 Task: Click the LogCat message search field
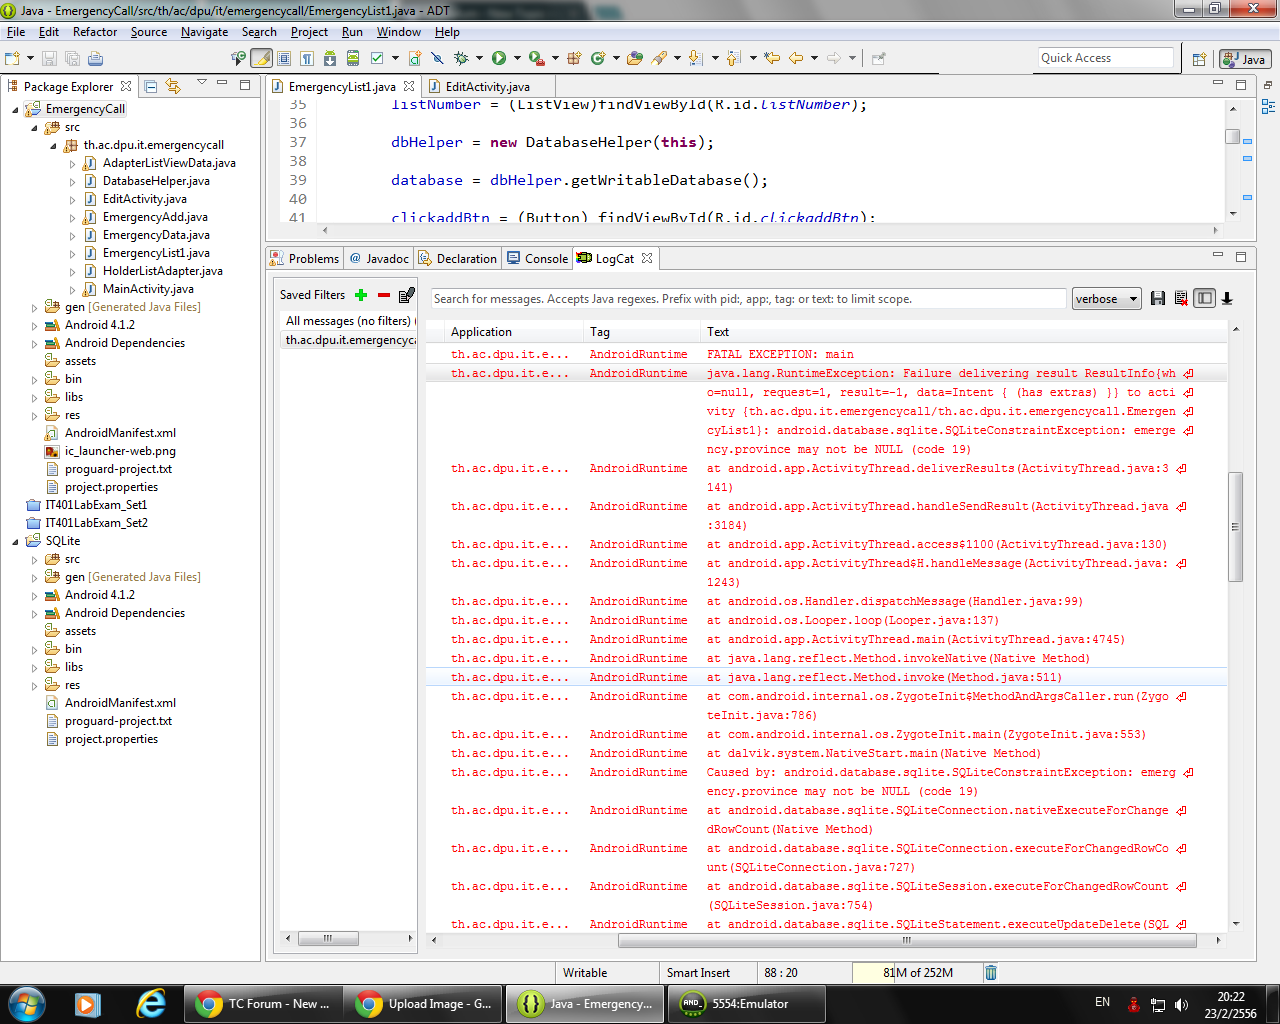coord(748,299)
